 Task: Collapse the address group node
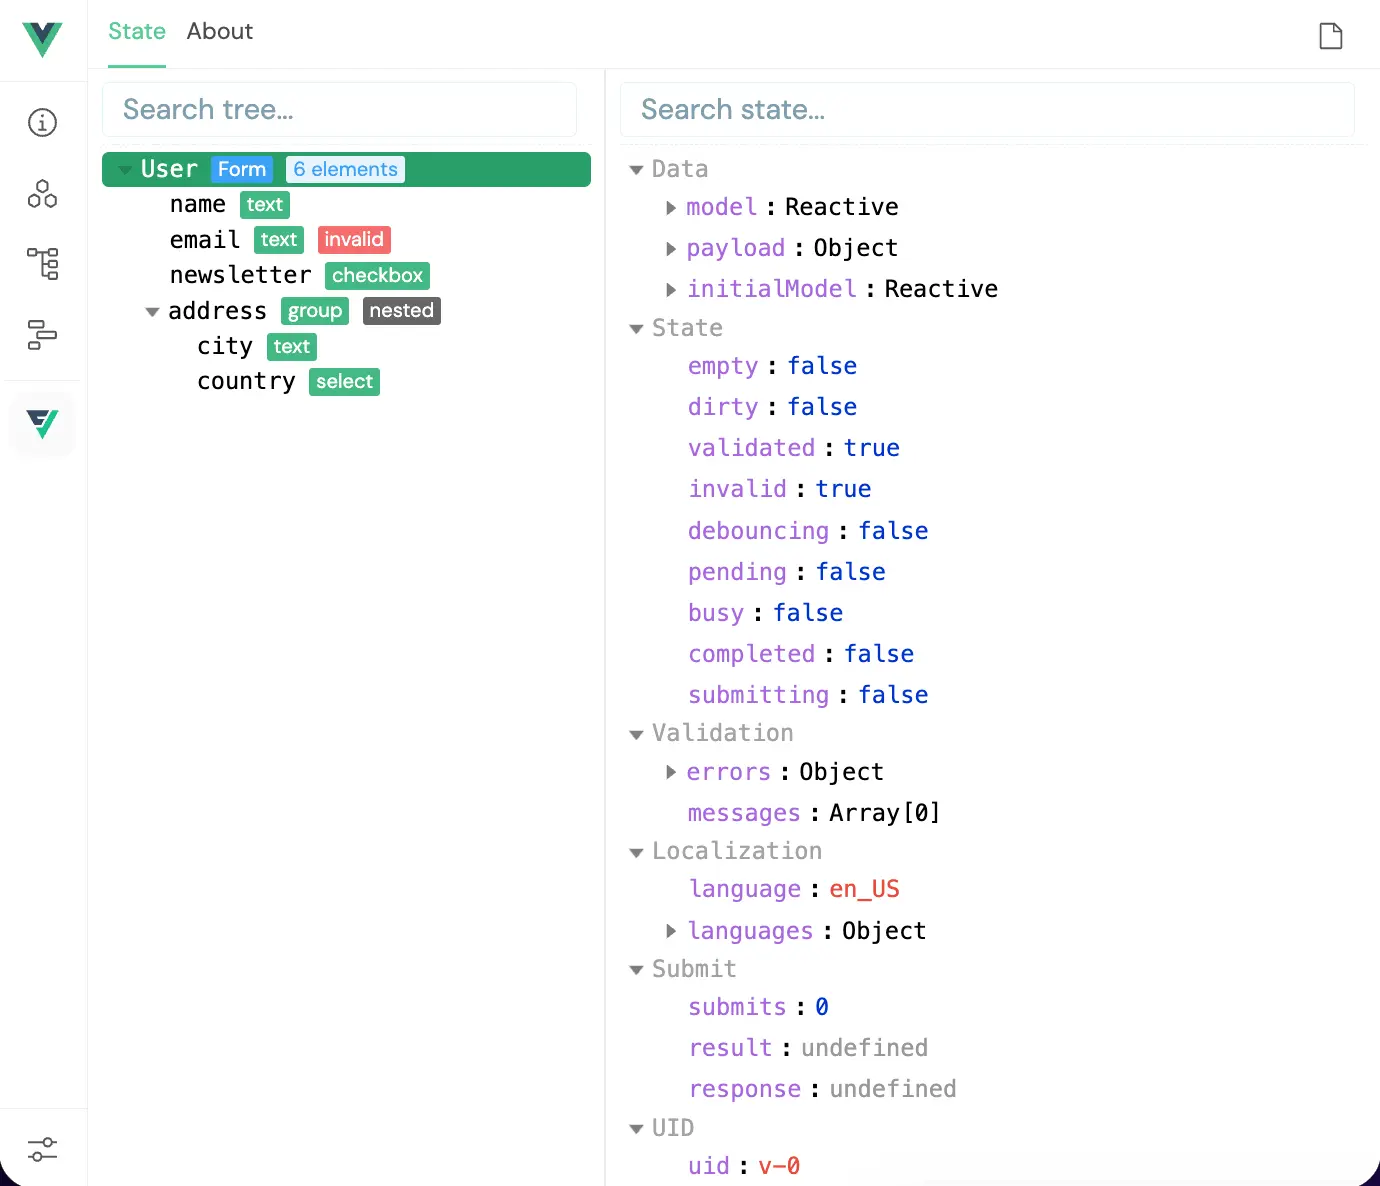click(152, 312)
